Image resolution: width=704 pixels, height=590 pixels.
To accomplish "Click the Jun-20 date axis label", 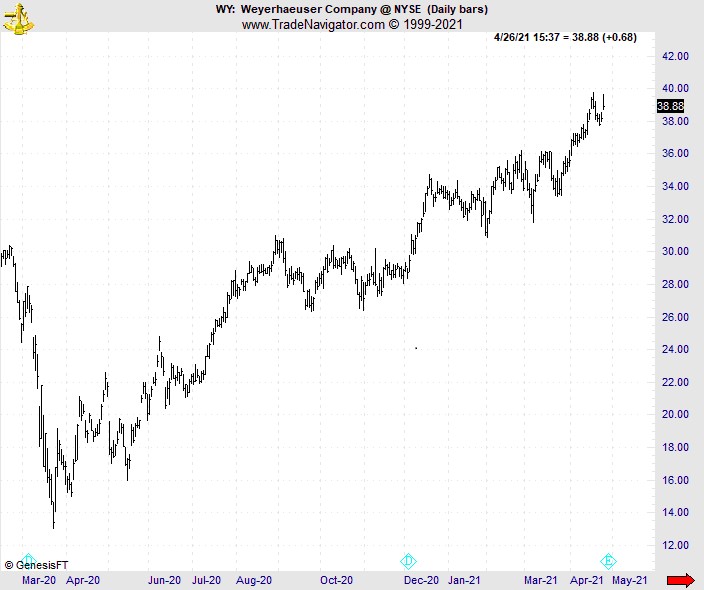I will tap(164, 580).
